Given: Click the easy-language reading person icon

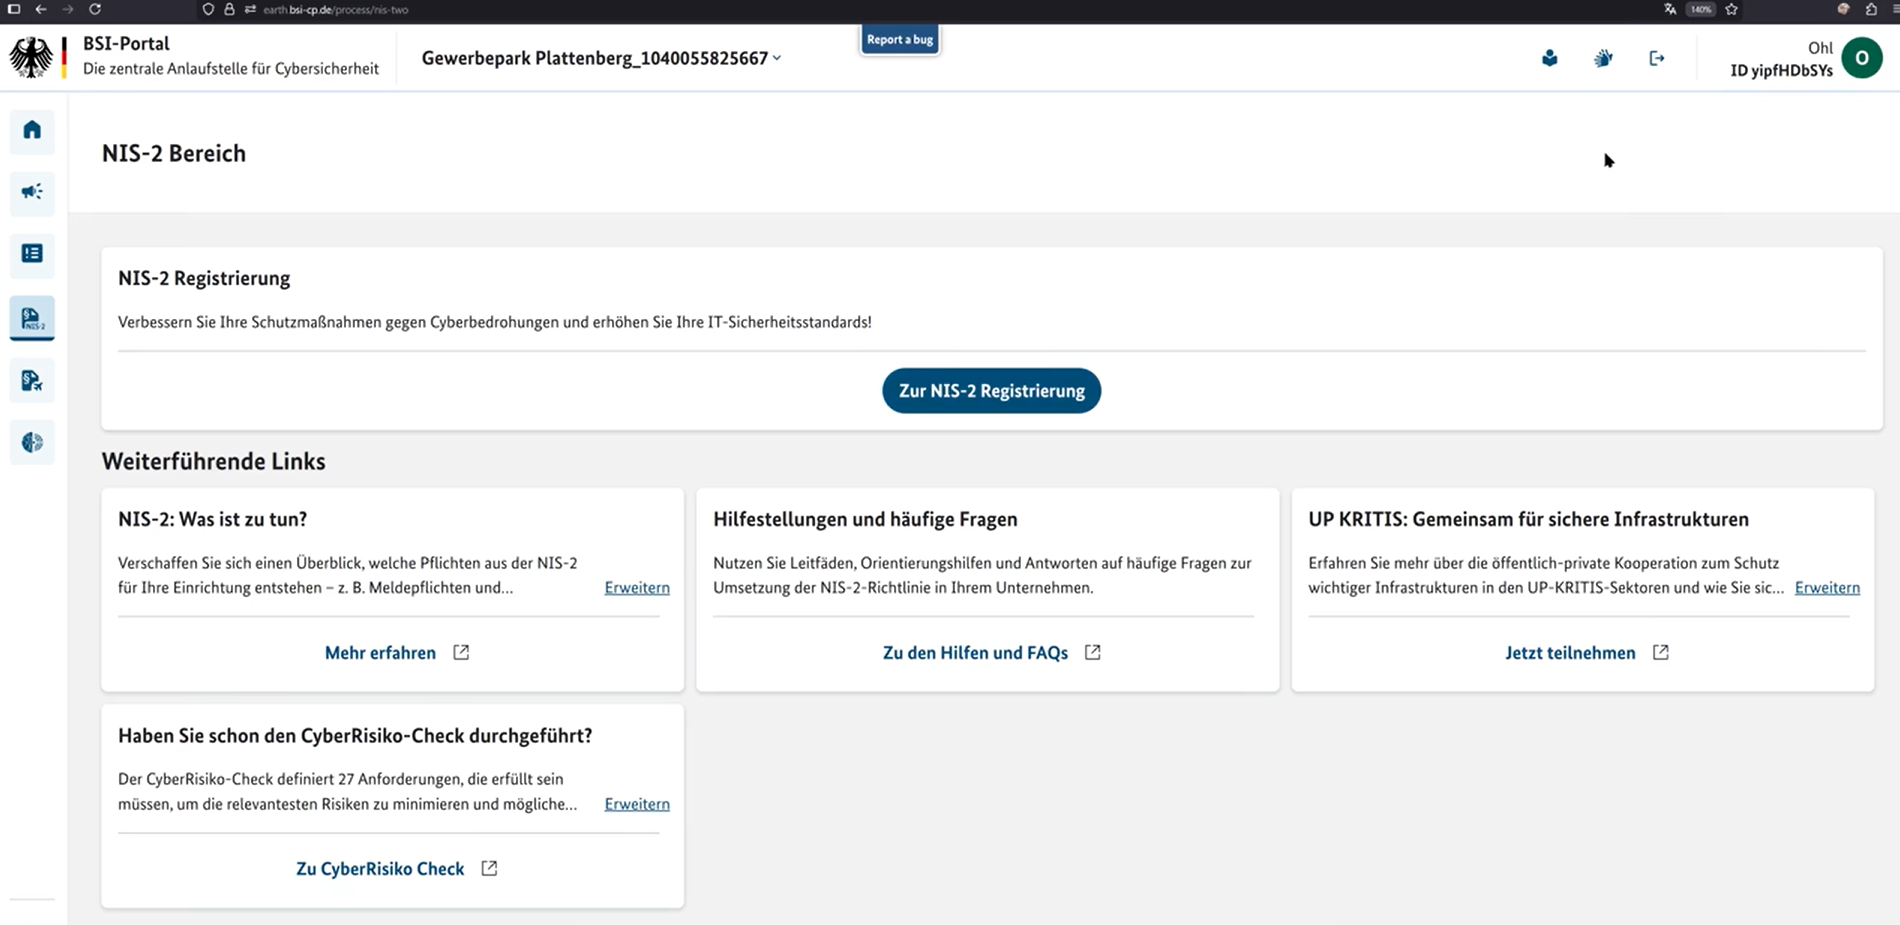Looking at the screenshot, I should 1549,59.
